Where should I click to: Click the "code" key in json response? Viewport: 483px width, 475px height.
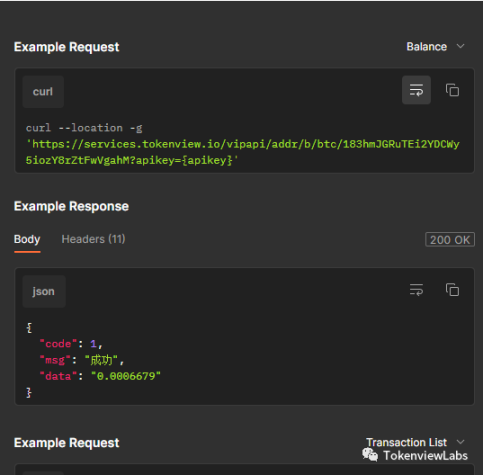tap(58, 344)
